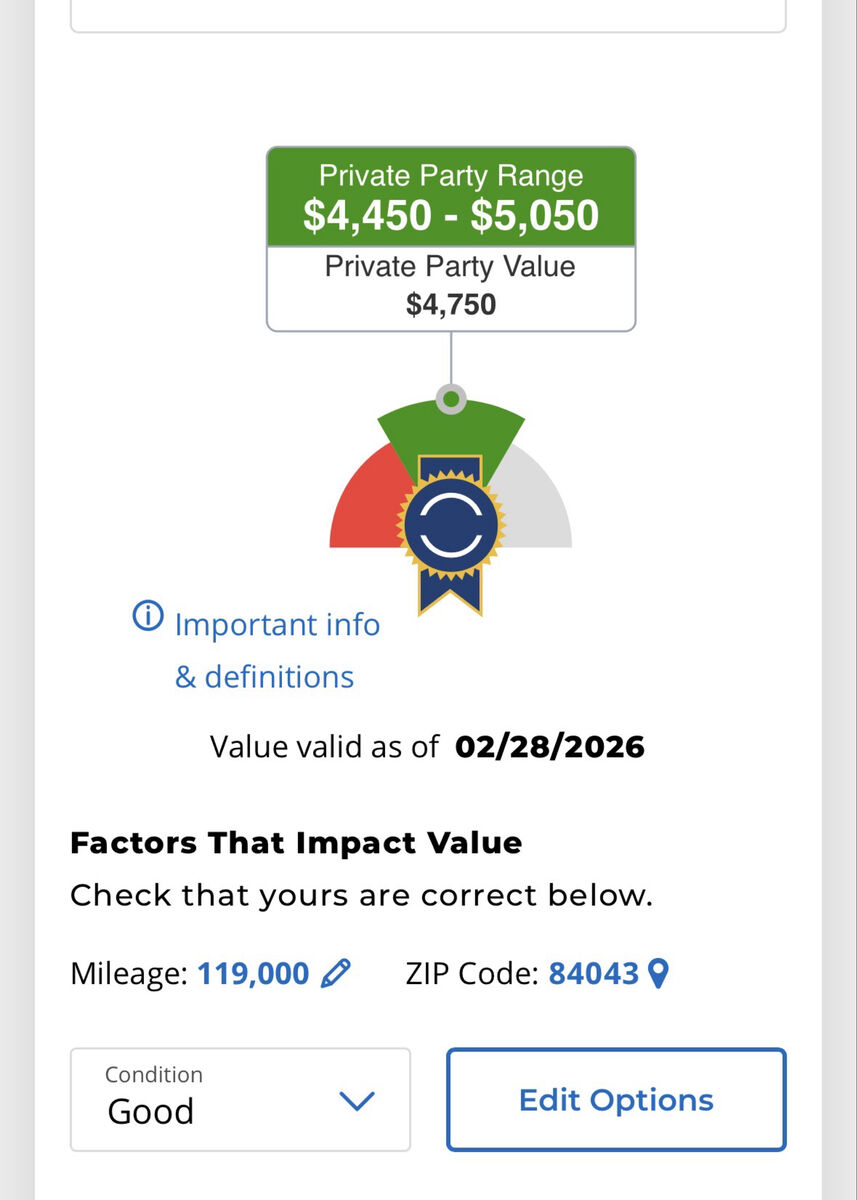Click the gauge pointer dot marker
This screenshot has width=857, height=1200.
tap(451, 399)
